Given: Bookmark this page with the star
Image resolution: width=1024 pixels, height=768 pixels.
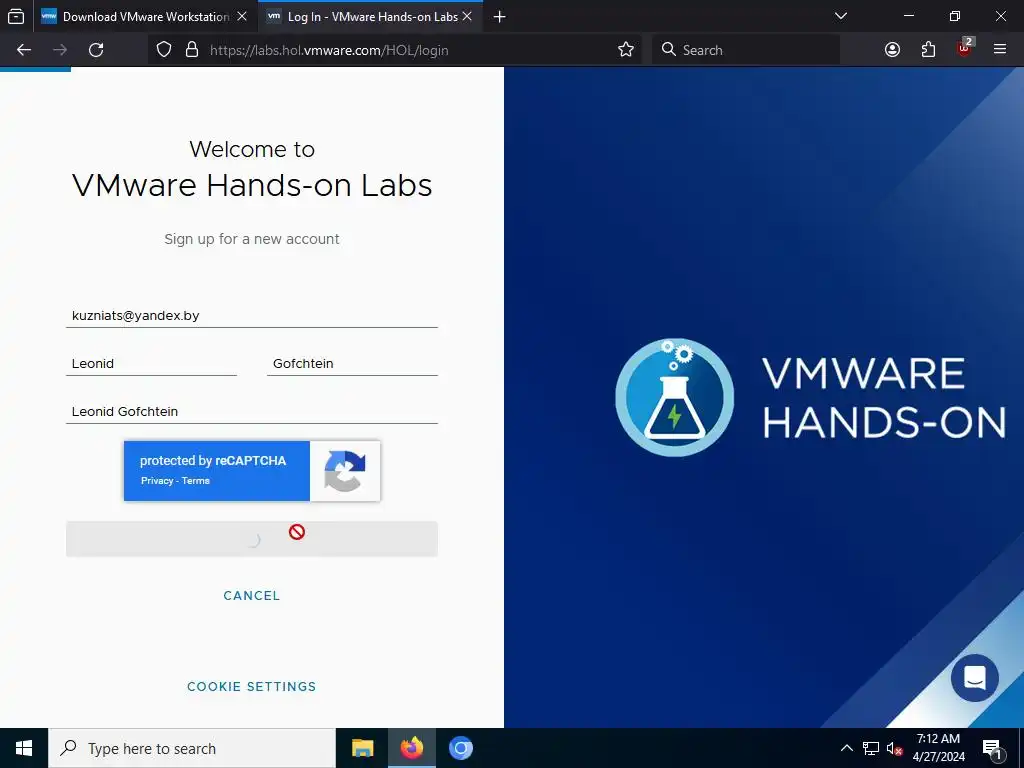Looking at the screenshot, I should pos(626,50).
